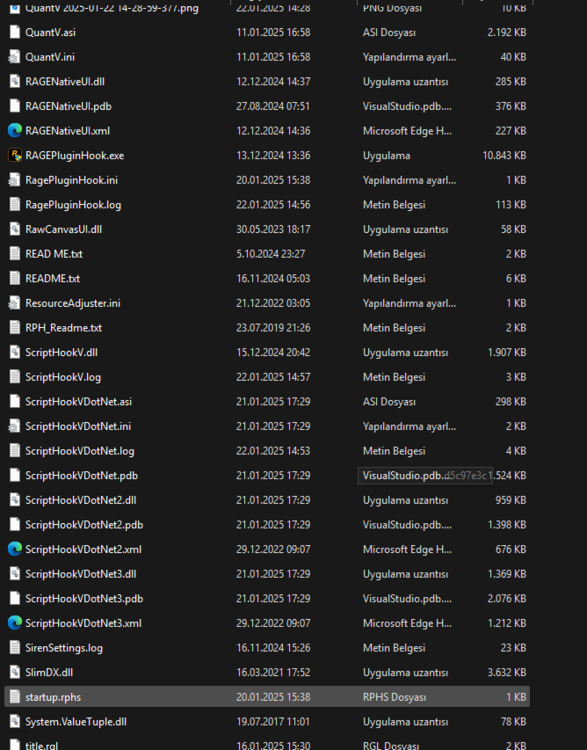Image resolution: width=587 pixels, height=750 pixels.
Task: Click the RawCanvasUI.dll file name
Action: tap(63, 229)
